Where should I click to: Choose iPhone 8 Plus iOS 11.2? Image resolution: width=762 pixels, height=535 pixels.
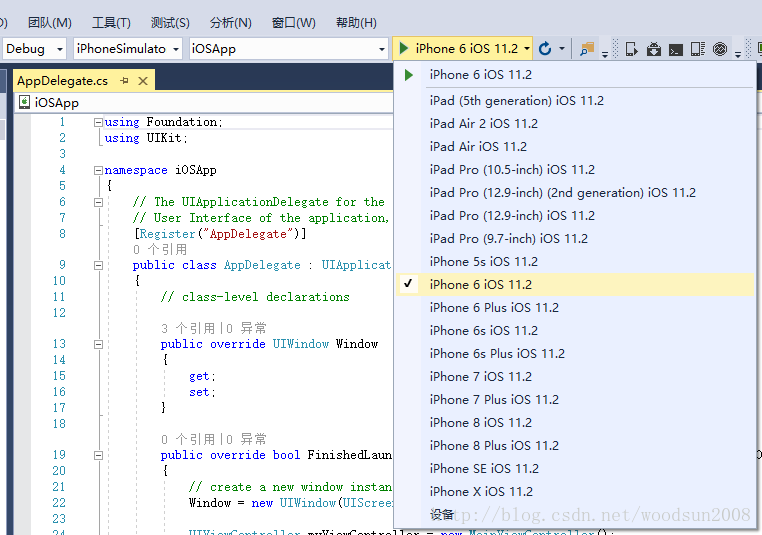575,446
